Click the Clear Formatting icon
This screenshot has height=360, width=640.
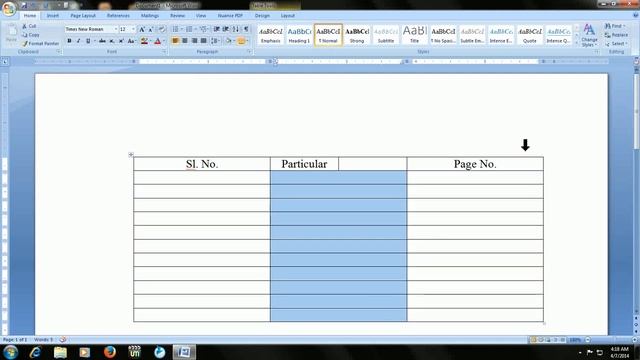[162, 29]
